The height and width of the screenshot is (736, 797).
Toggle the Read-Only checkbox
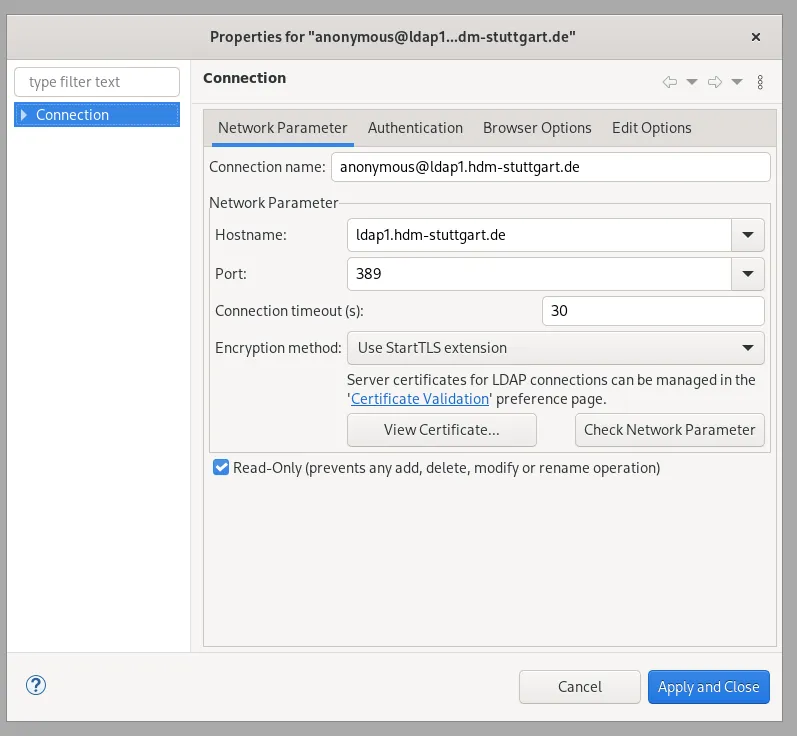coord(221,467)
